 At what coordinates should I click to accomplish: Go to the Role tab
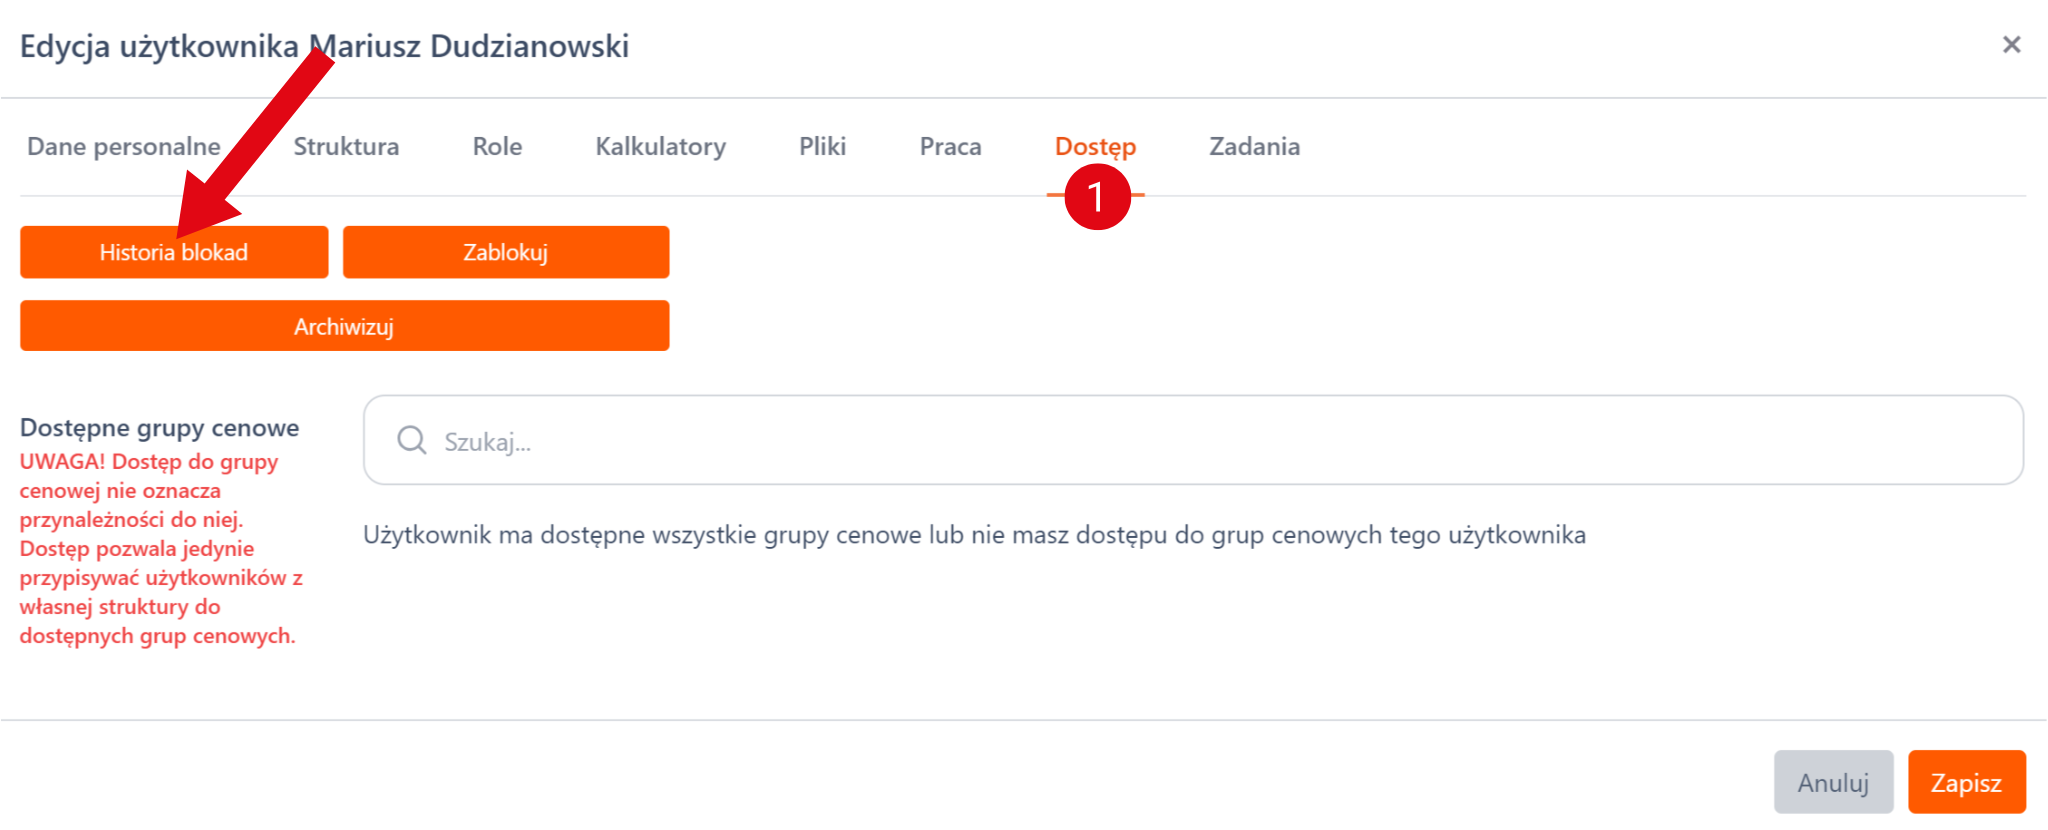[x=497, y=147]
